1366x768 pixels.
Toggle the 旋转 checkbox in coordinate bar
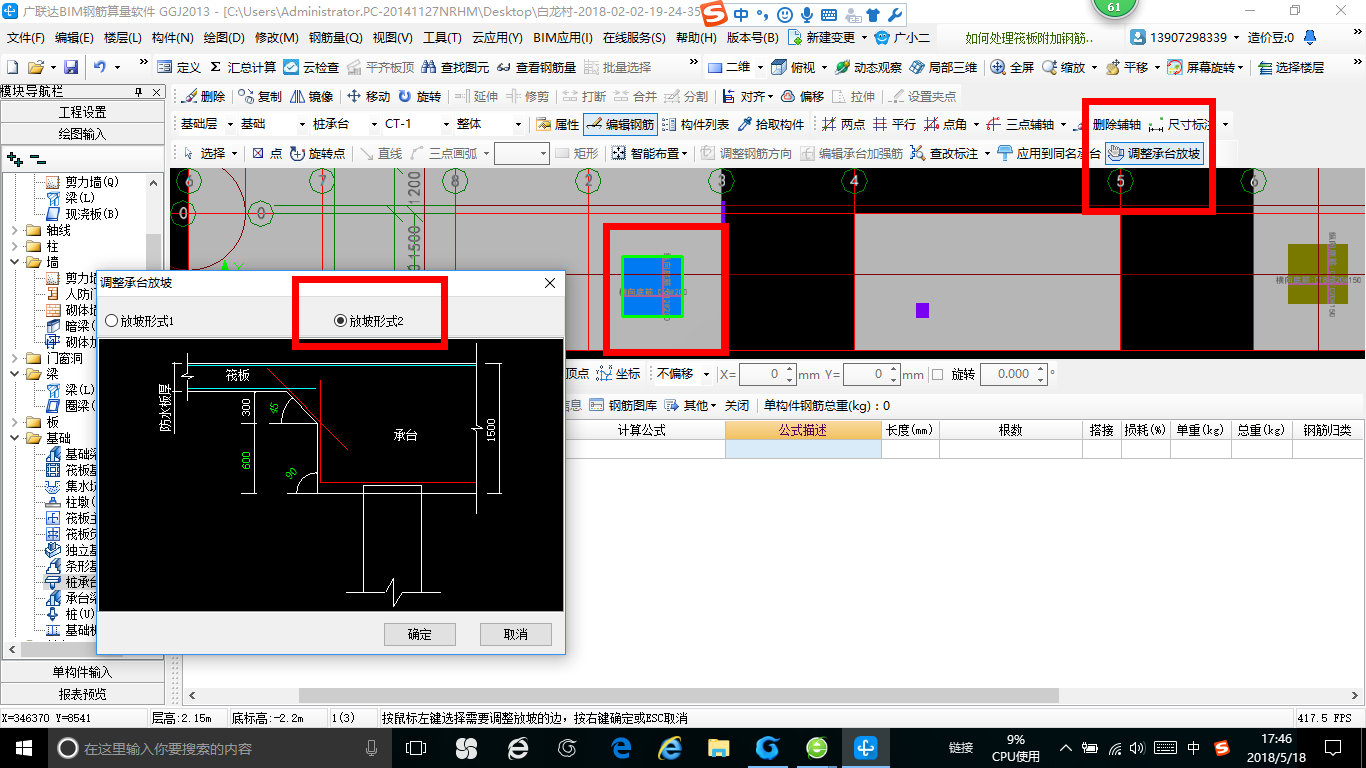937,375
